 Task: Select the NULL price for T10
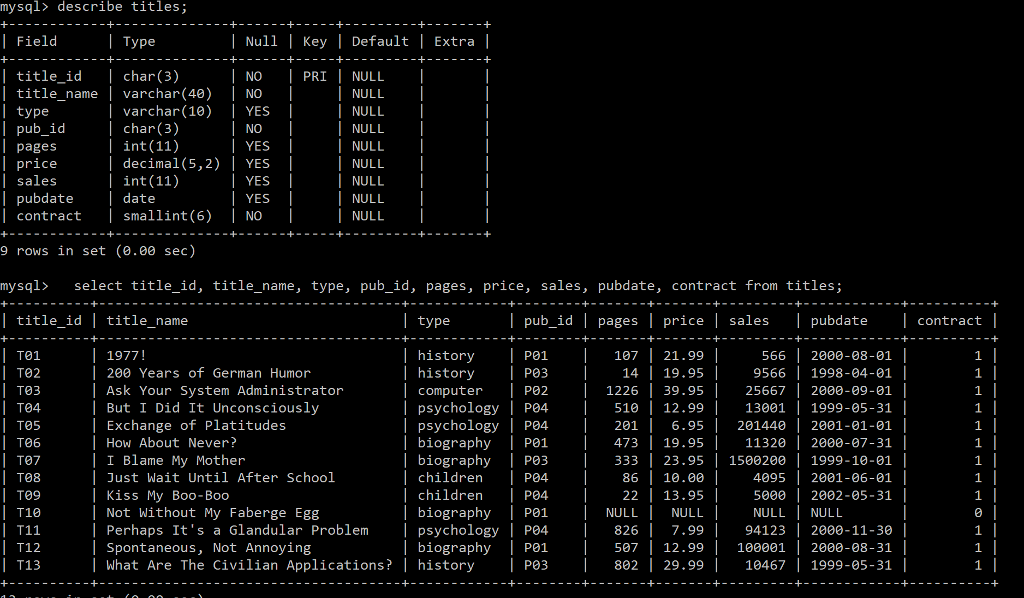point(683,512)
